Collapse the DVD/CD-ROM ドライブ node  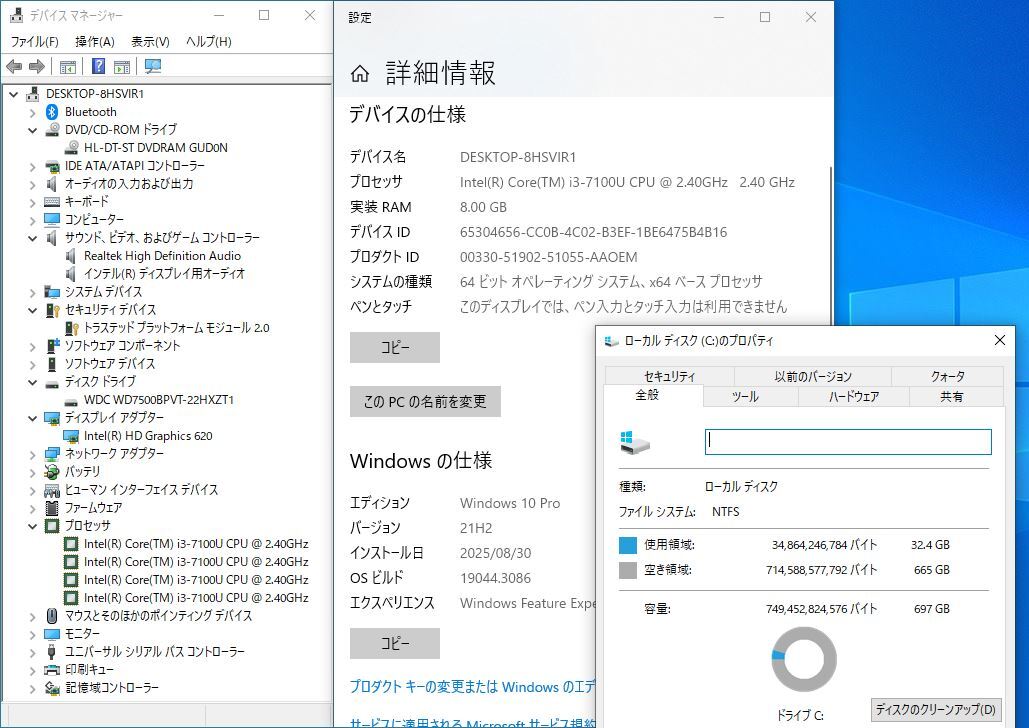(x=32, y=130)
